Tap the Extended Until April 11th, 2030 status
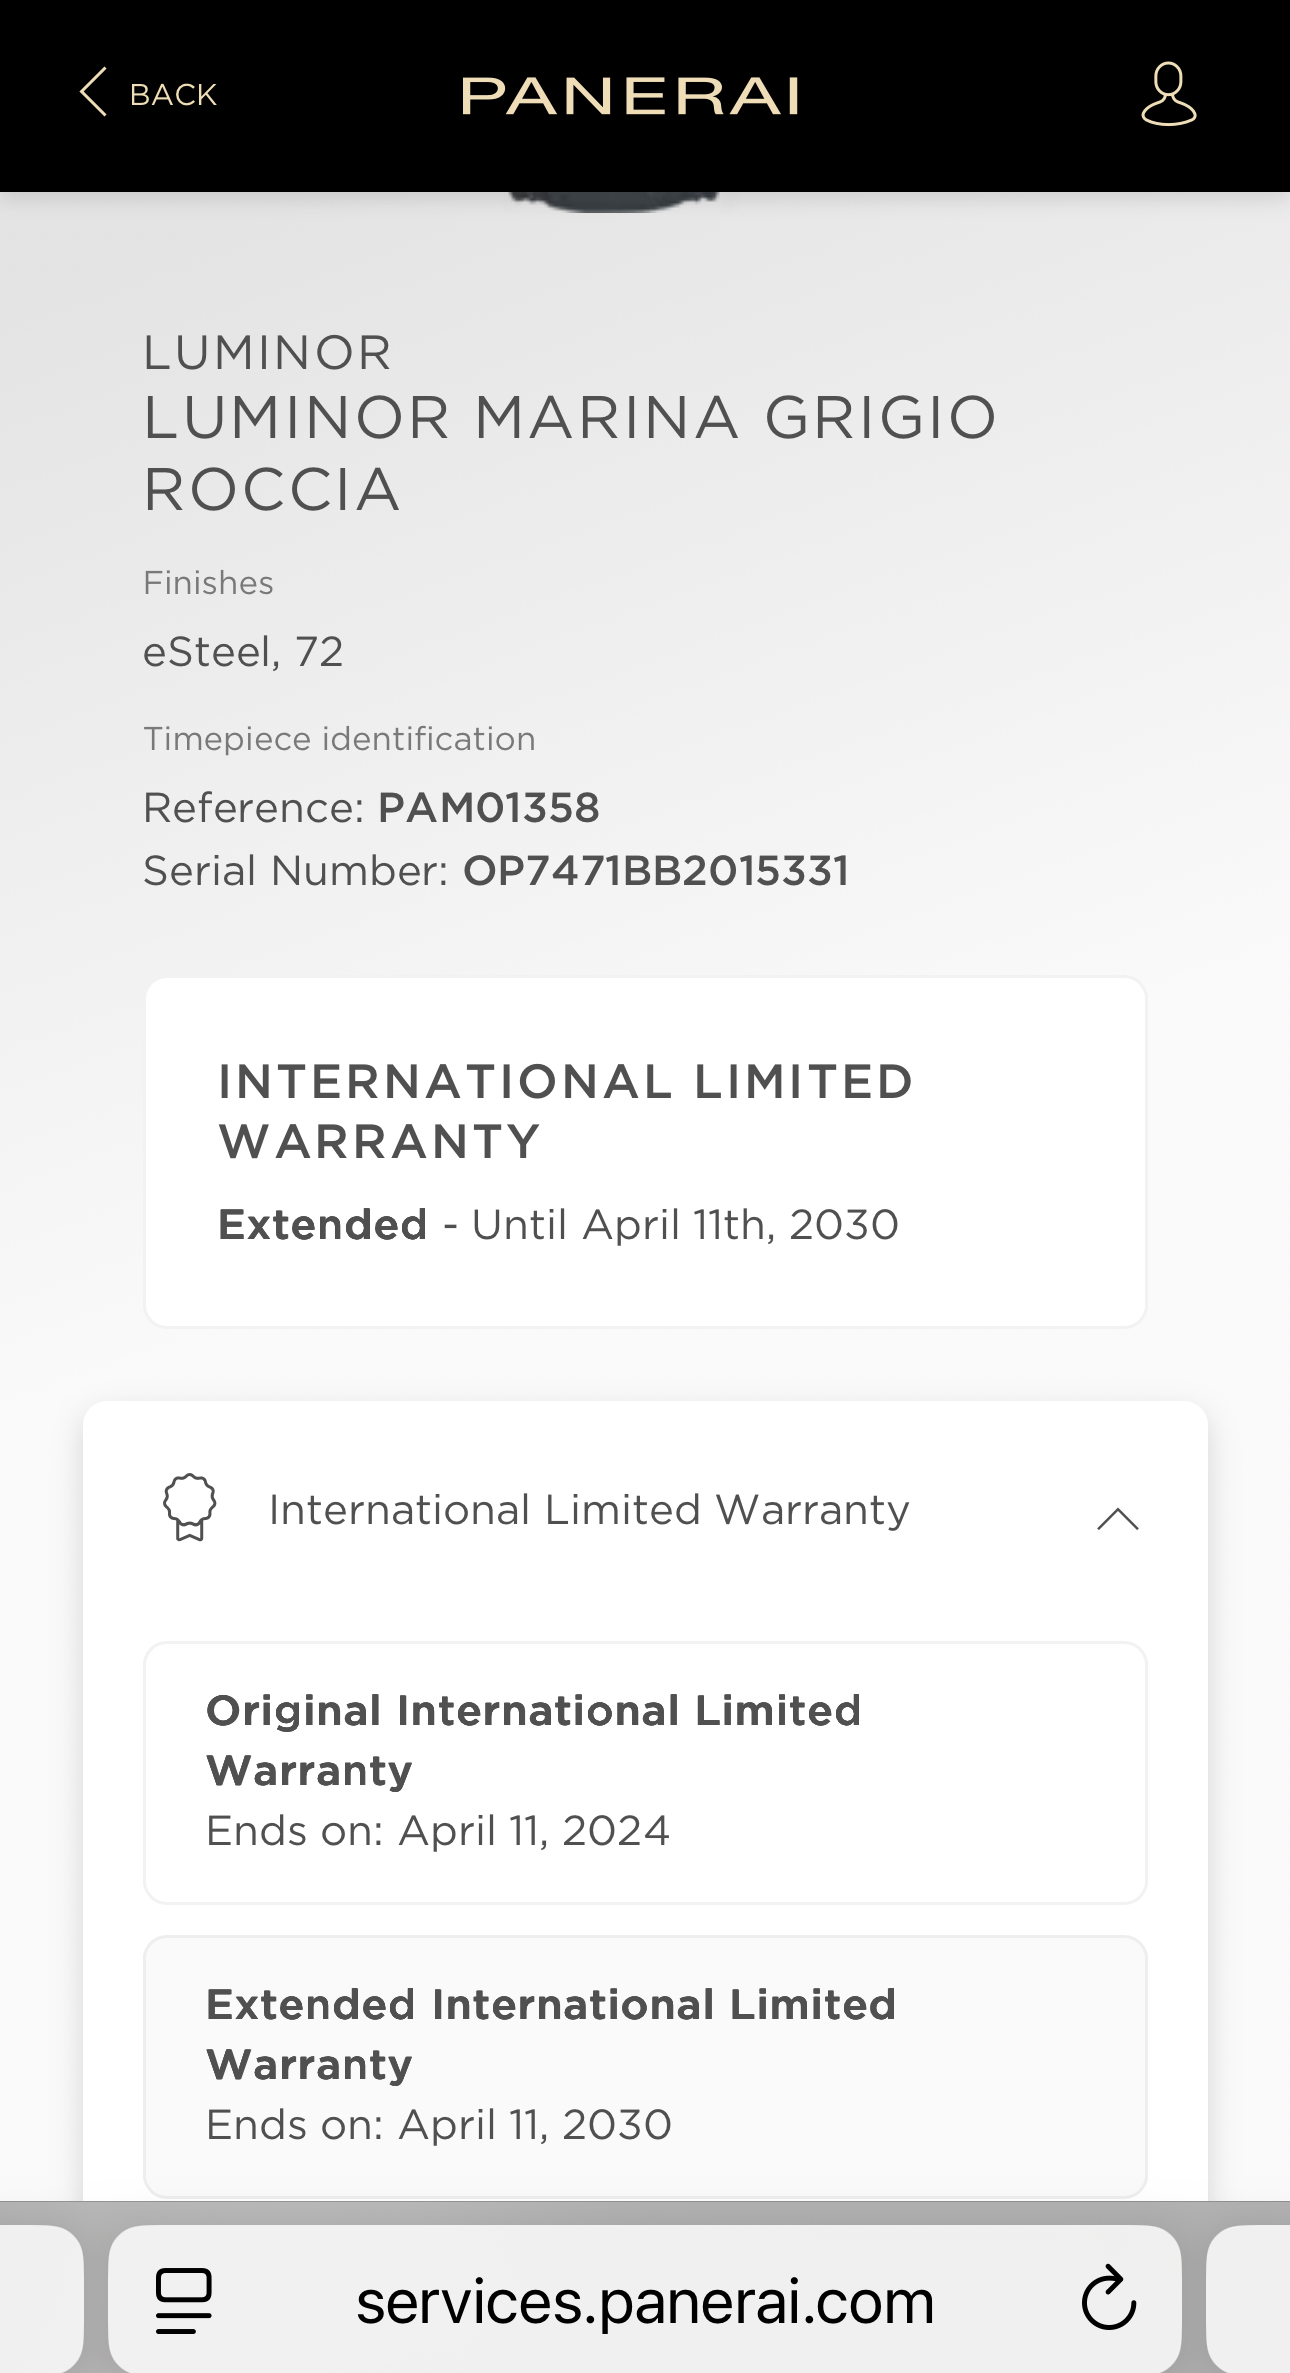This screenshot has height=2373, width=1290. 558,1225
